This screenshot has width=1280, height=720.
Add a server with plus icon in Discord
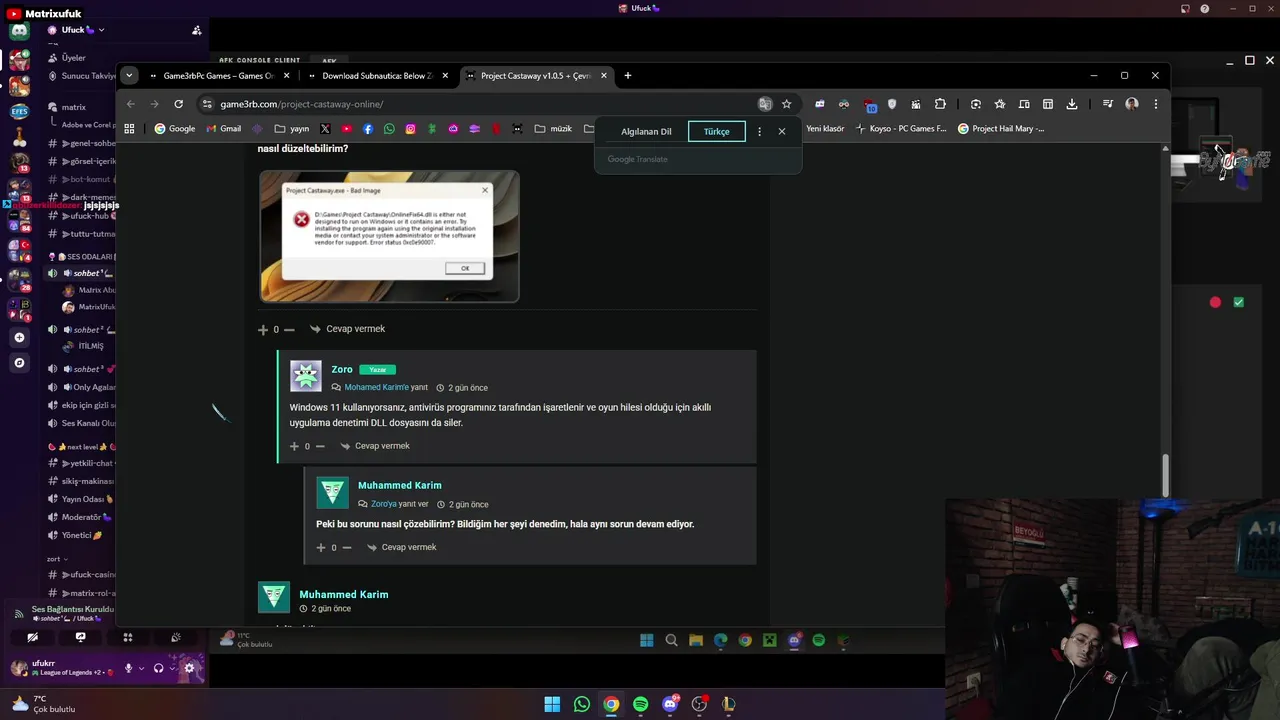click(x=19, y=338)
